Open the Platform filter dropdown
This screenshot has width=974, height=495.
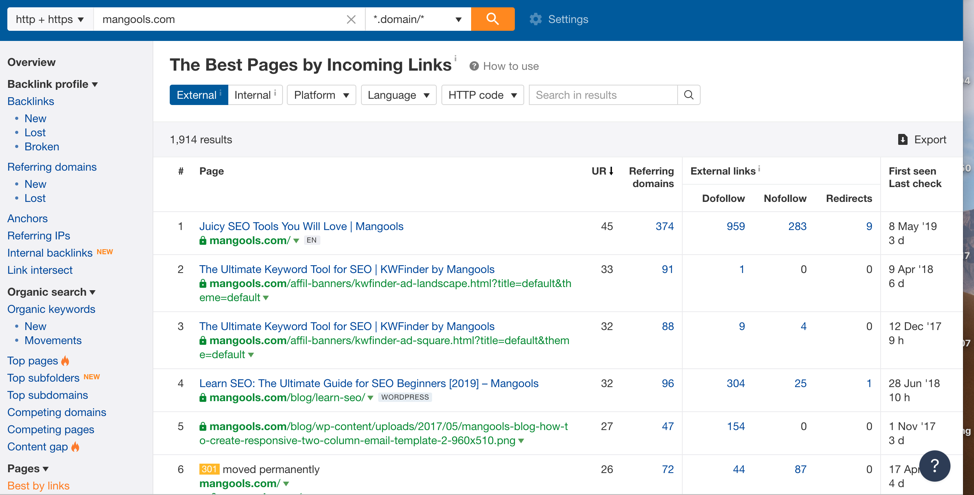click(x=322, y=95)
